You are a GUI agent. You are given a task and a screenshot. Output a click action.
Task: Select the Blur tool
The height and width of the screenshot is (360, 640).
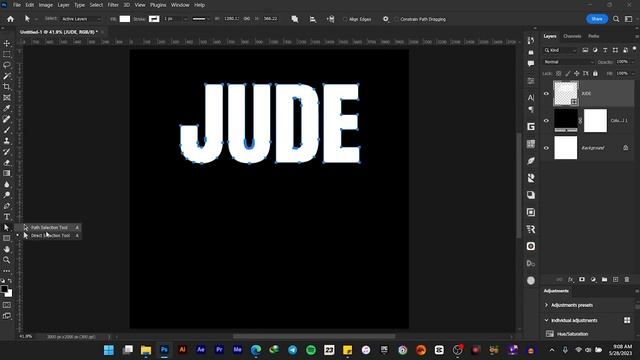7,184
